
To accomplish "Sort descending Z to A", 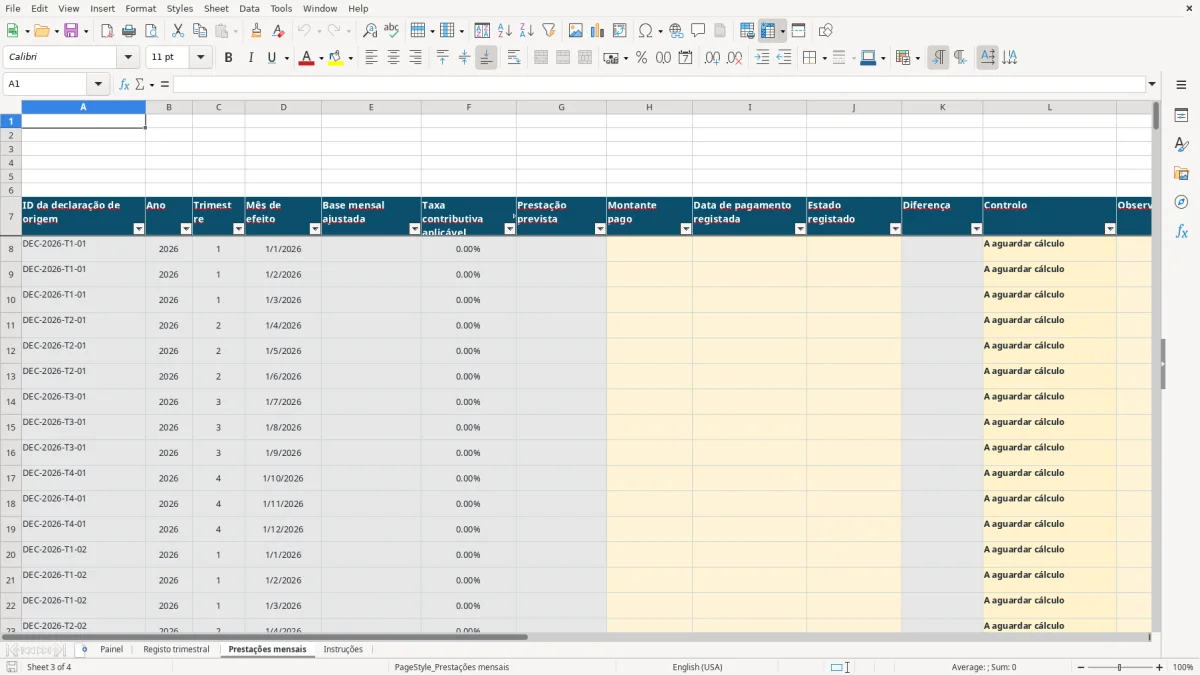I will (527, 31).
